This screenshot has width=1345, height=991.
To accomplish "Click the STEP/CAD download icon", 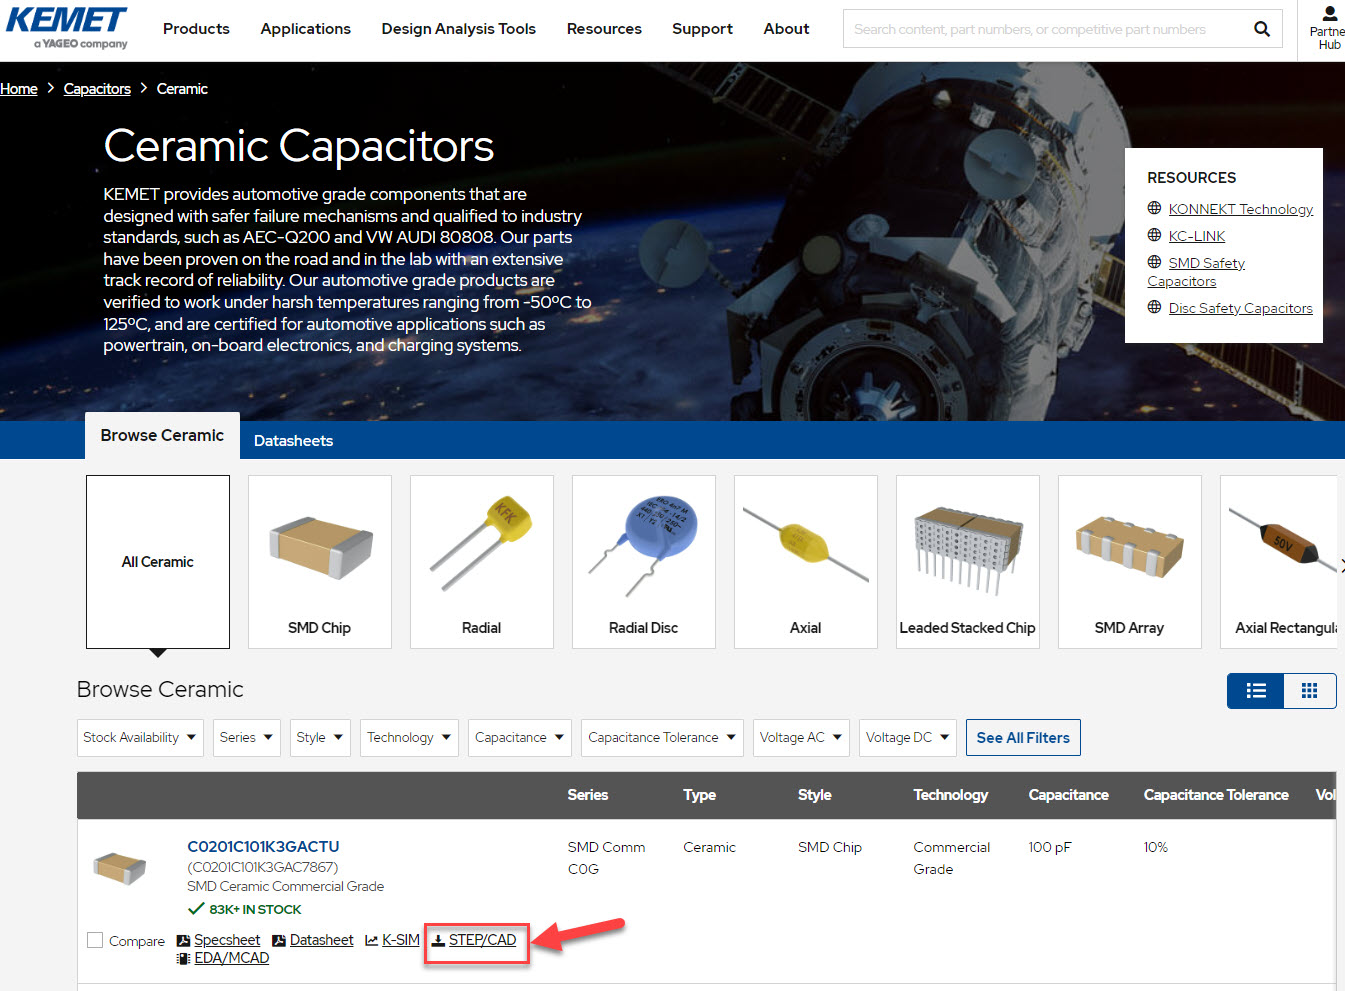I will pos(438,941).
